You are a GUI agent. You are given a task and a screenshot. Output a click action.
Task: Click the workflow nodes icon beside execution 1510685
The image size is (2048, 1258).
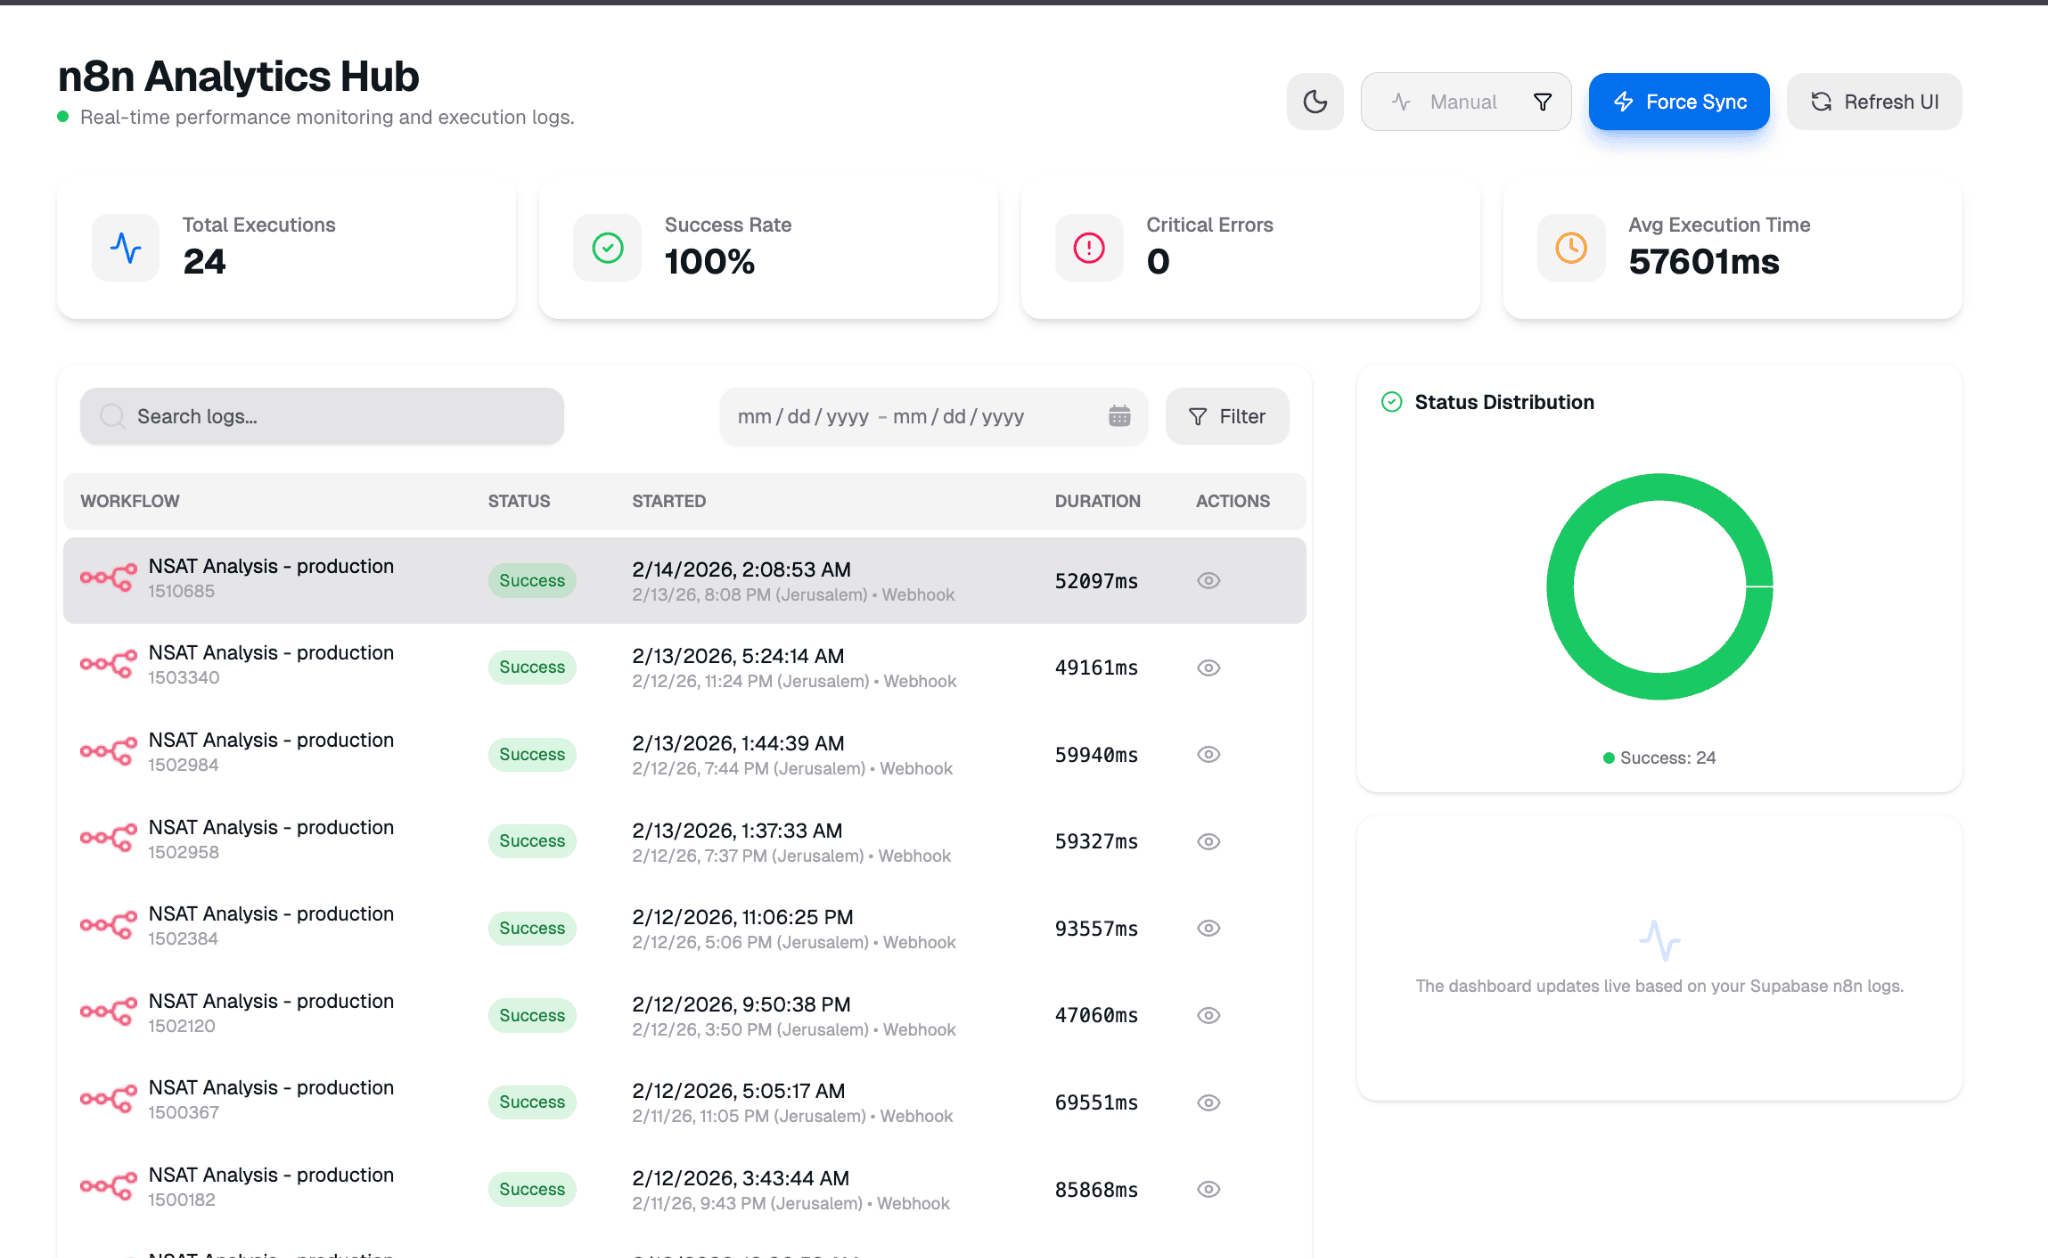108,578
